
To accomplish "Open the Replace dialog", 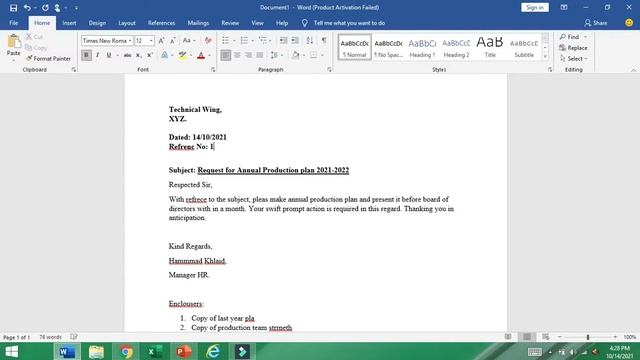I will 573,48.
